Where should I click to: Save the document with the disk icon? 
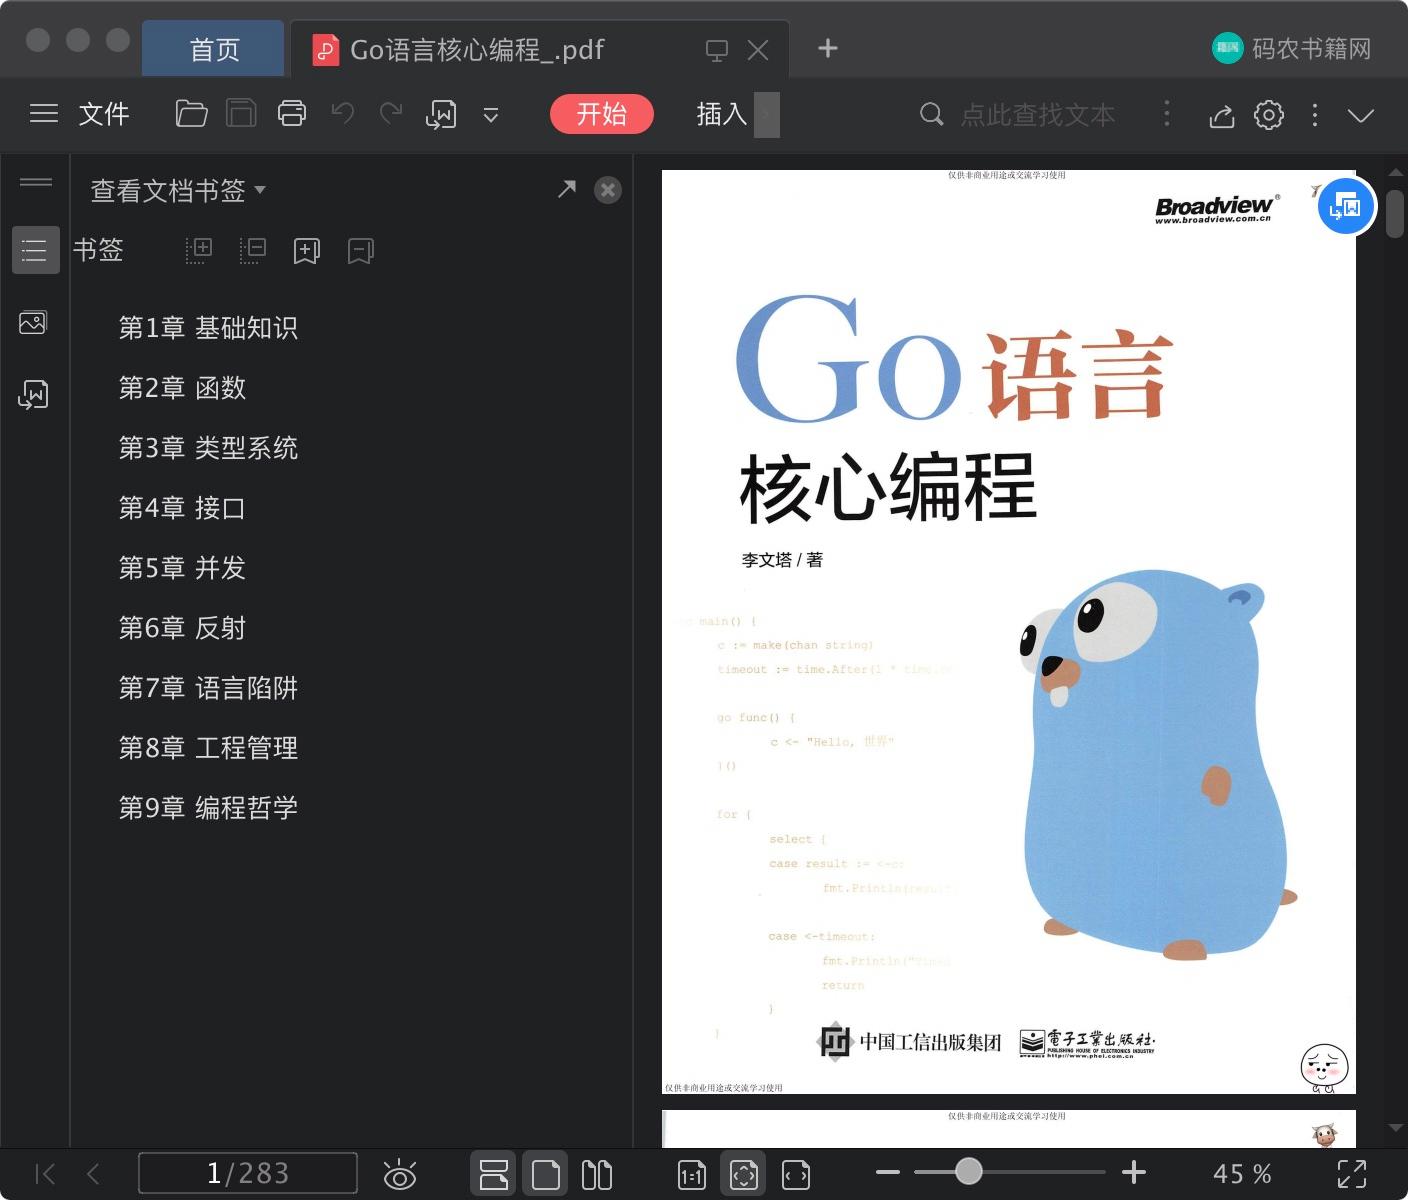coord(241,114)
